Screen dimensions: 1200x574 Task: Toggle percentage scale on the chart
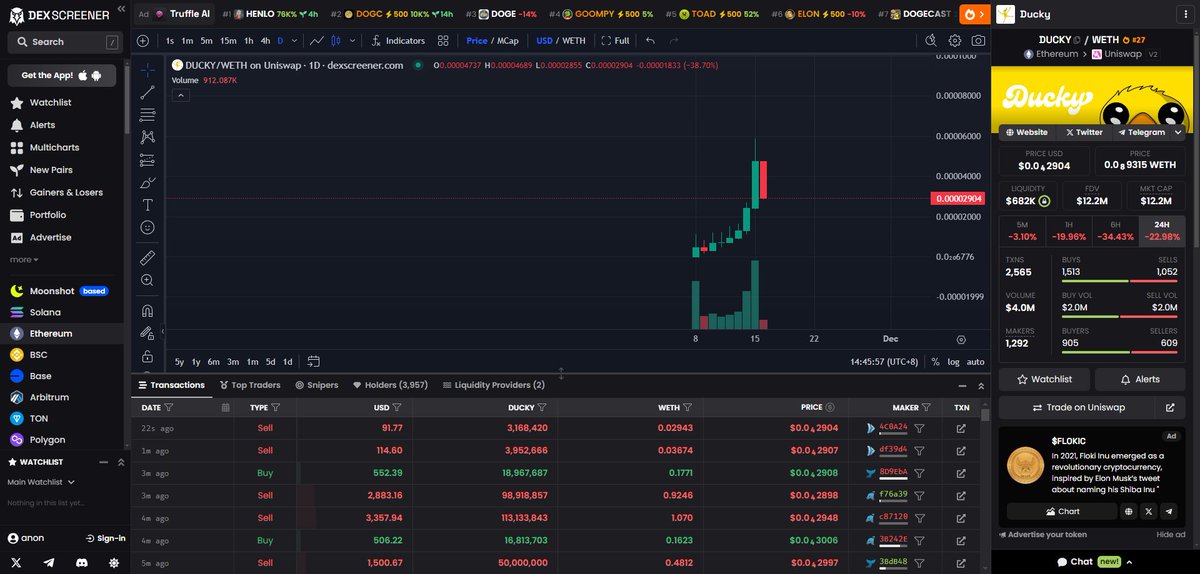[935, 361]
